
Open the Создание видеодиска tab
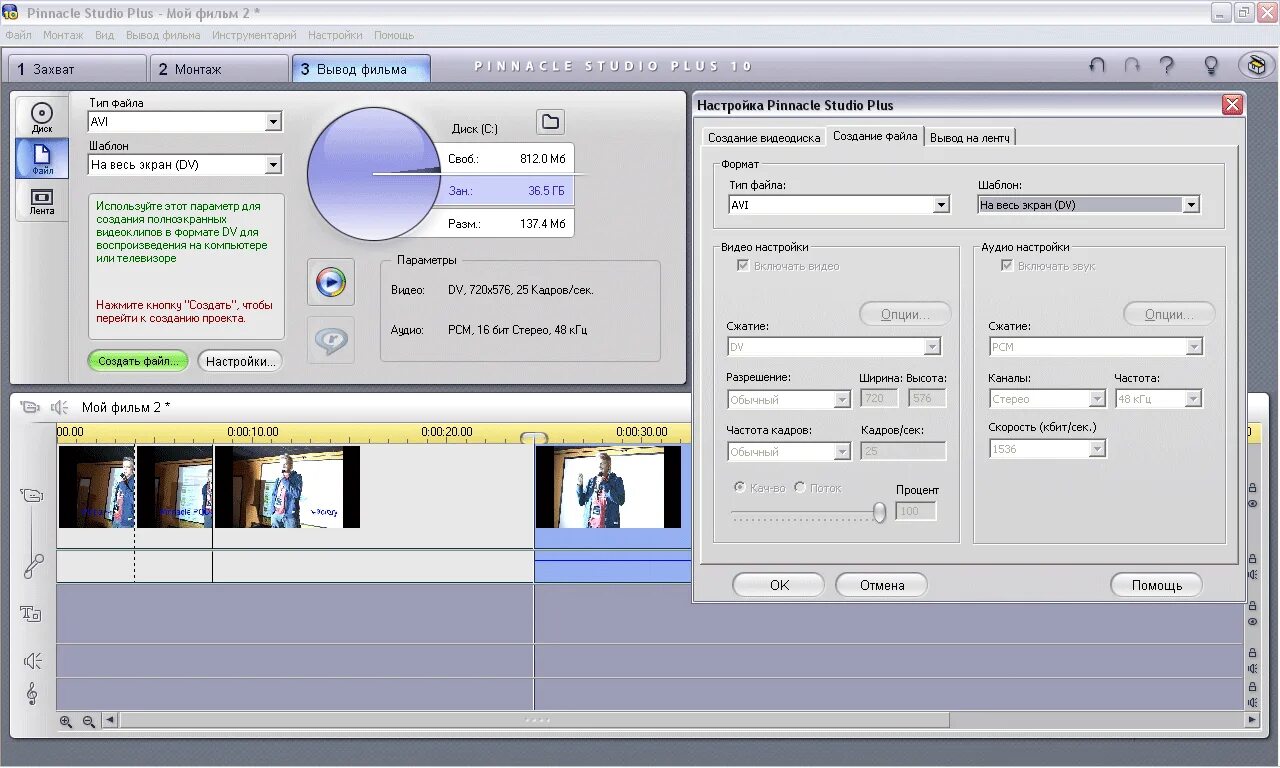[x=764, y=138]
